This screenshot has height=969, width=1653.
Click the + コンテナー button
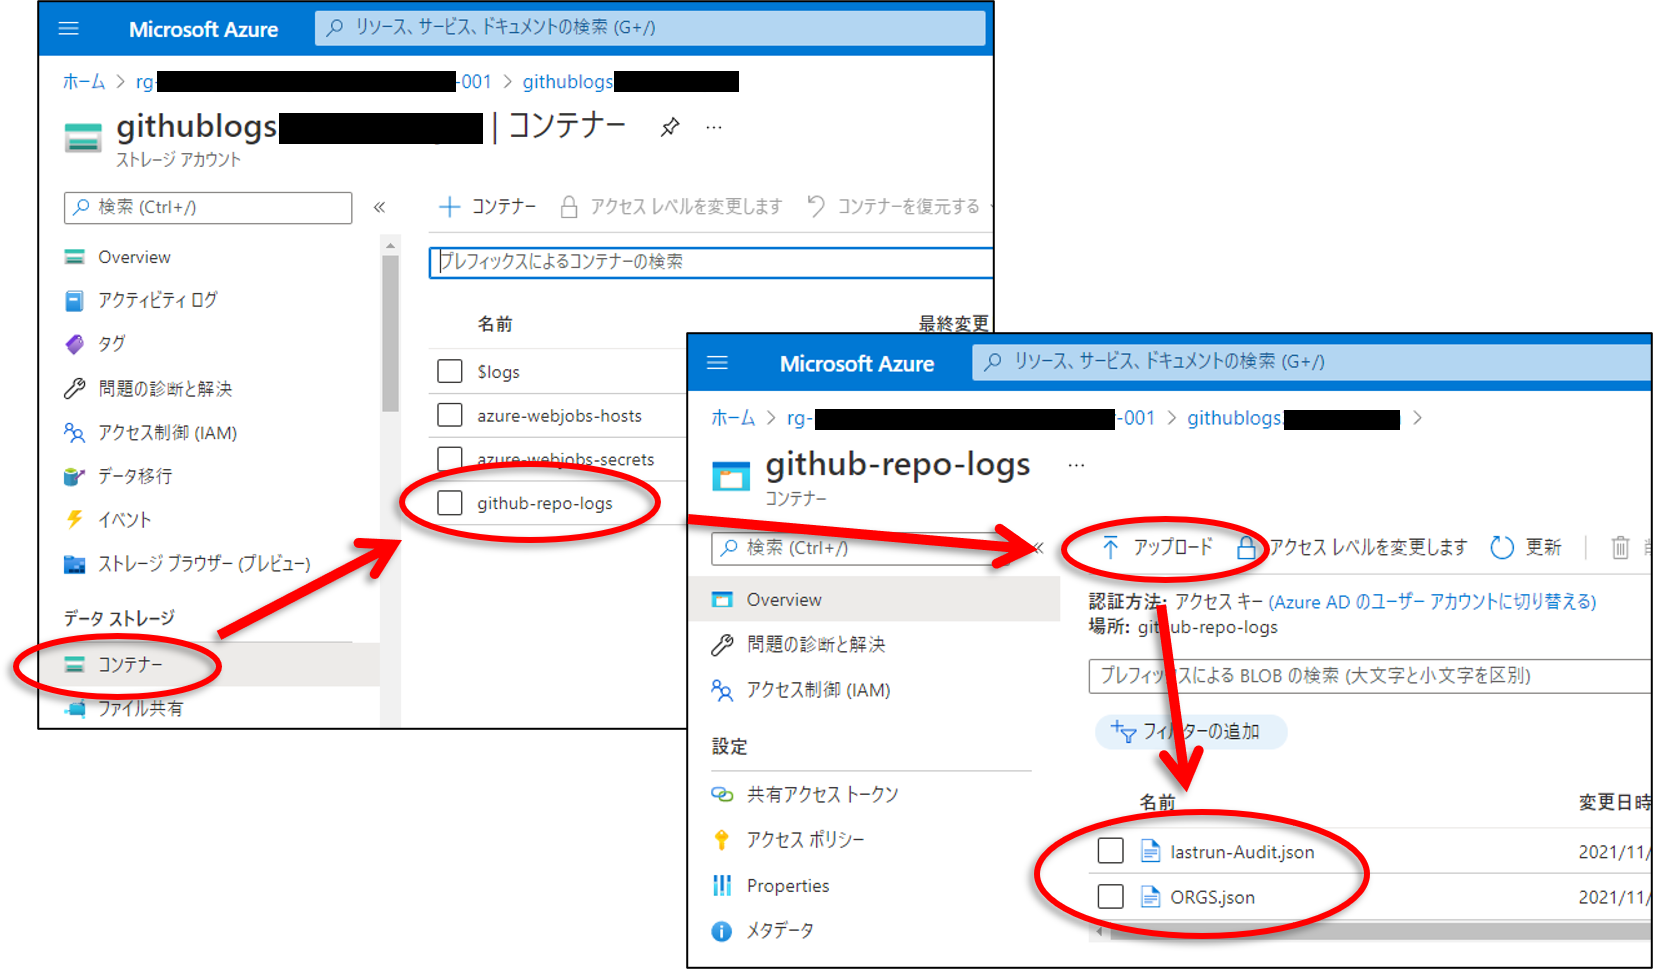coord(487,206)
